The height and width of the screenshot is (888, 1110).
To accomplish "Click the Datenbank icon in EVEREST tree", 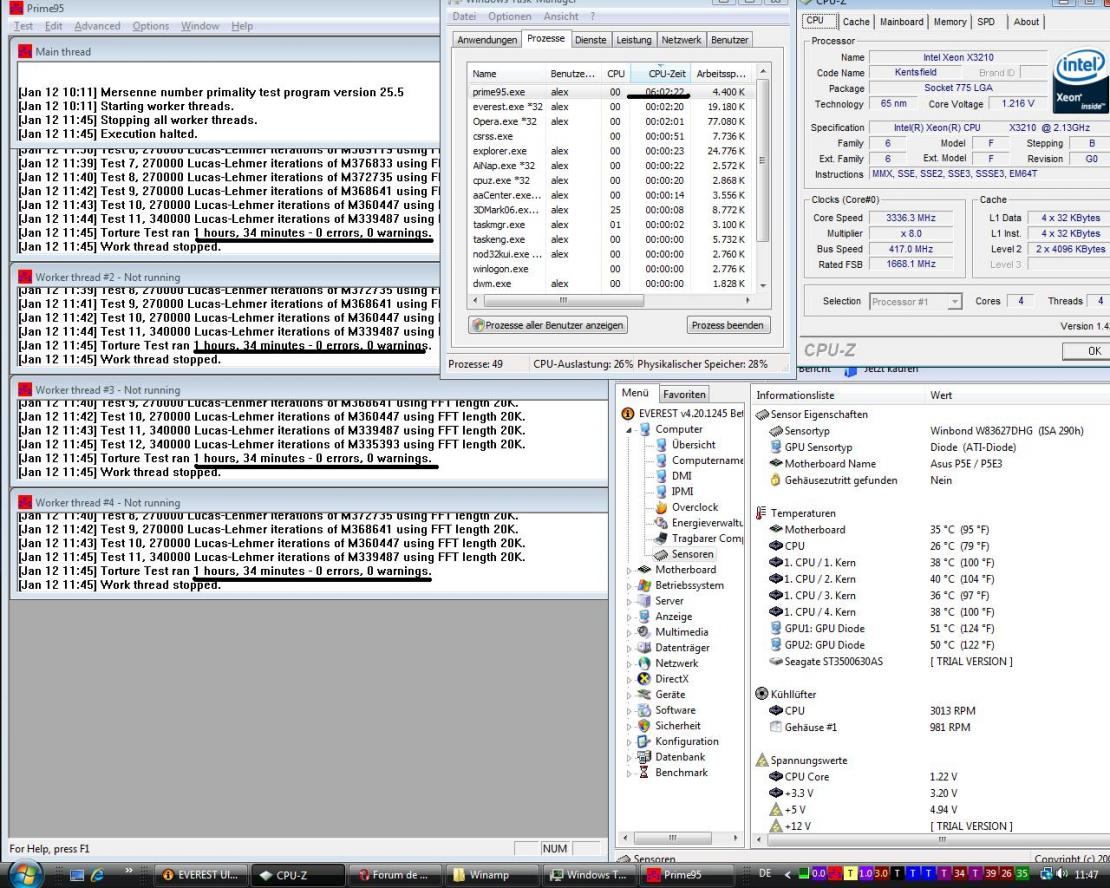I will click(x=644, y=757).
